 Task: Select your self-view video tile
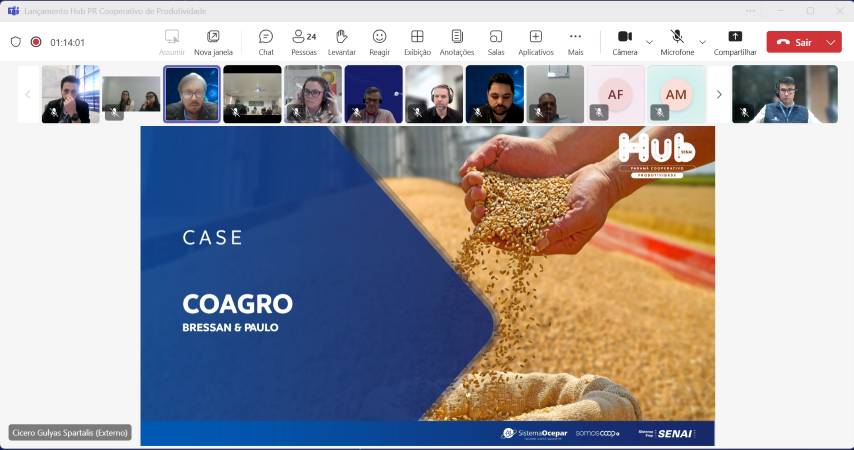785,94
